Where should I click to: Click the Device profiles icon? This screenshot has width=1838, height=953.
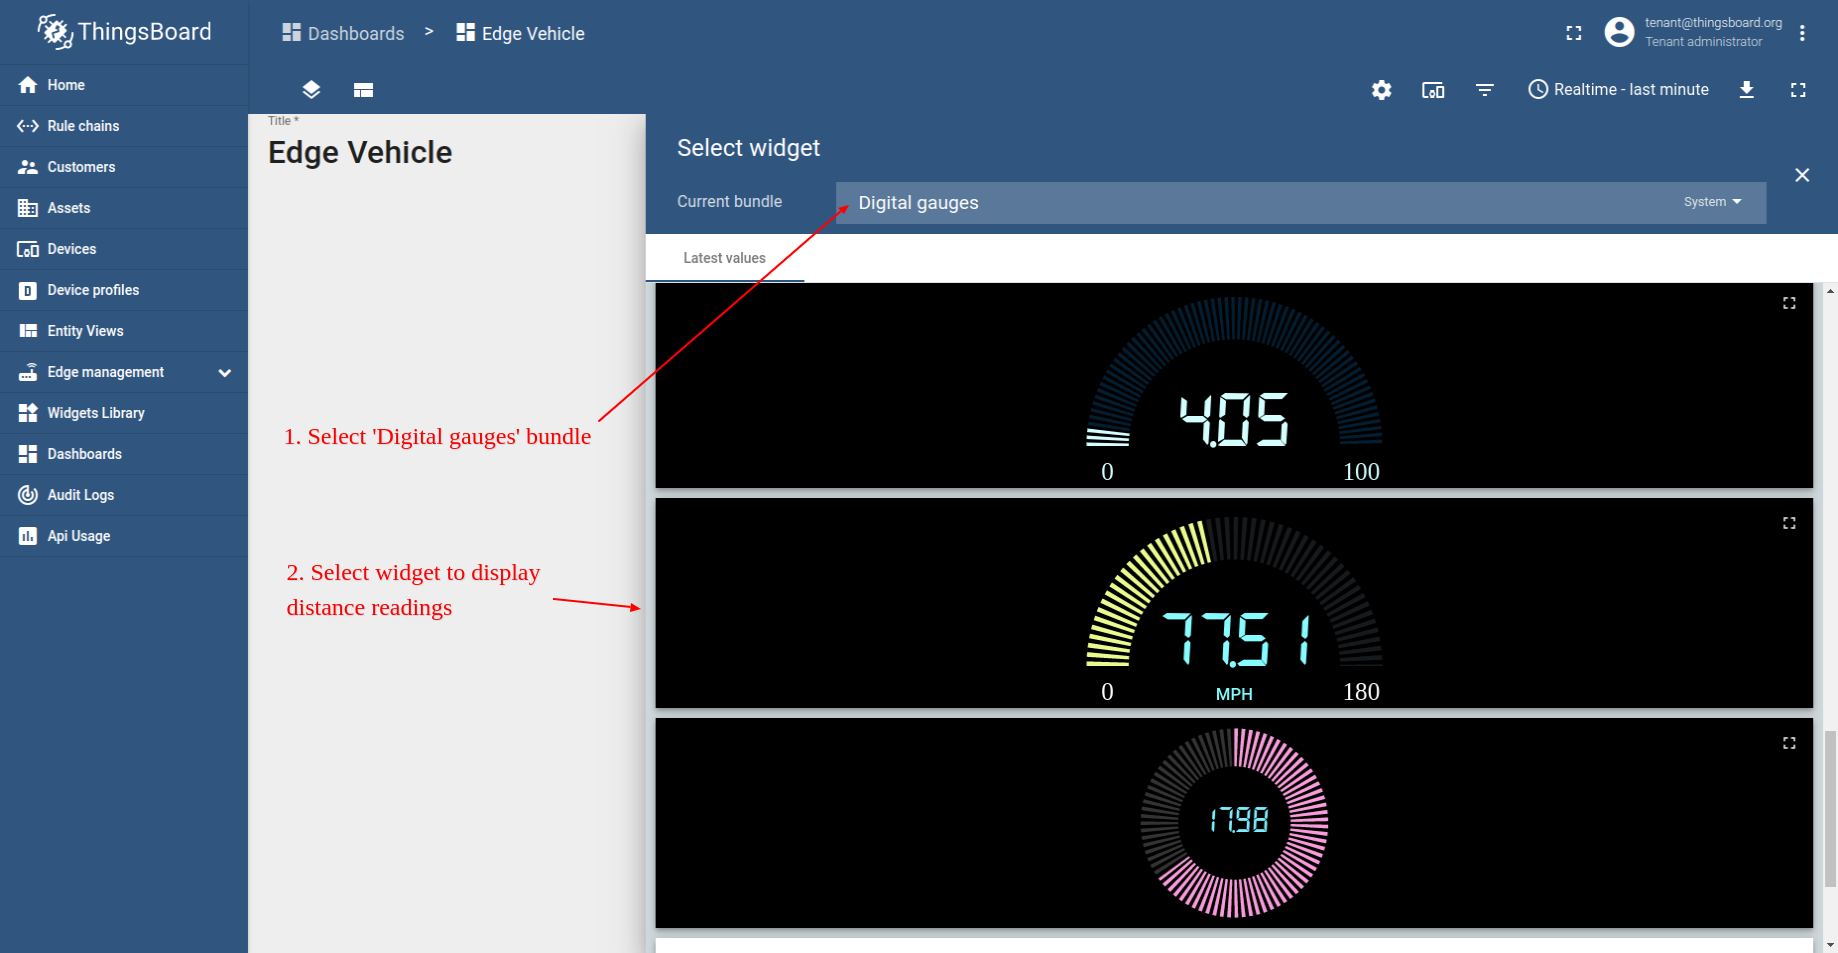(x=28, y=290)
